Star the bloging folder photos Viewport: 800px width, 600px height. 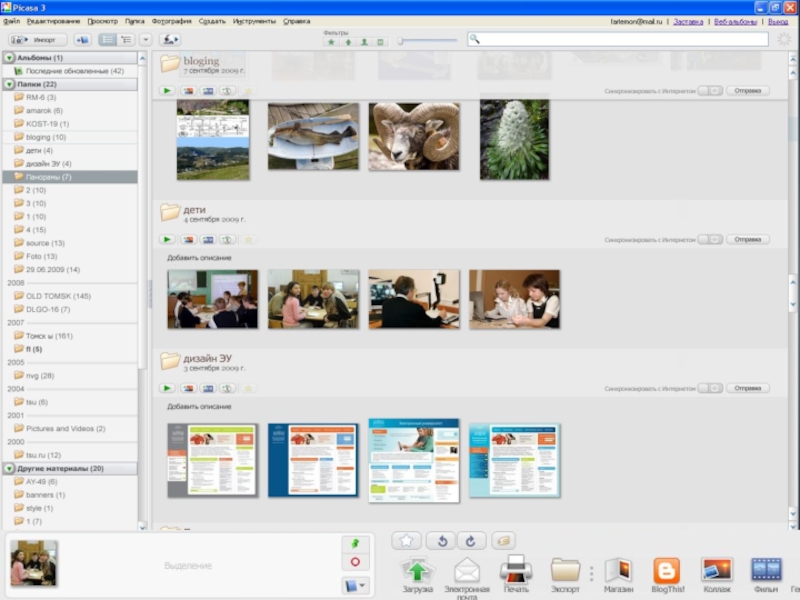click(248, 91)
